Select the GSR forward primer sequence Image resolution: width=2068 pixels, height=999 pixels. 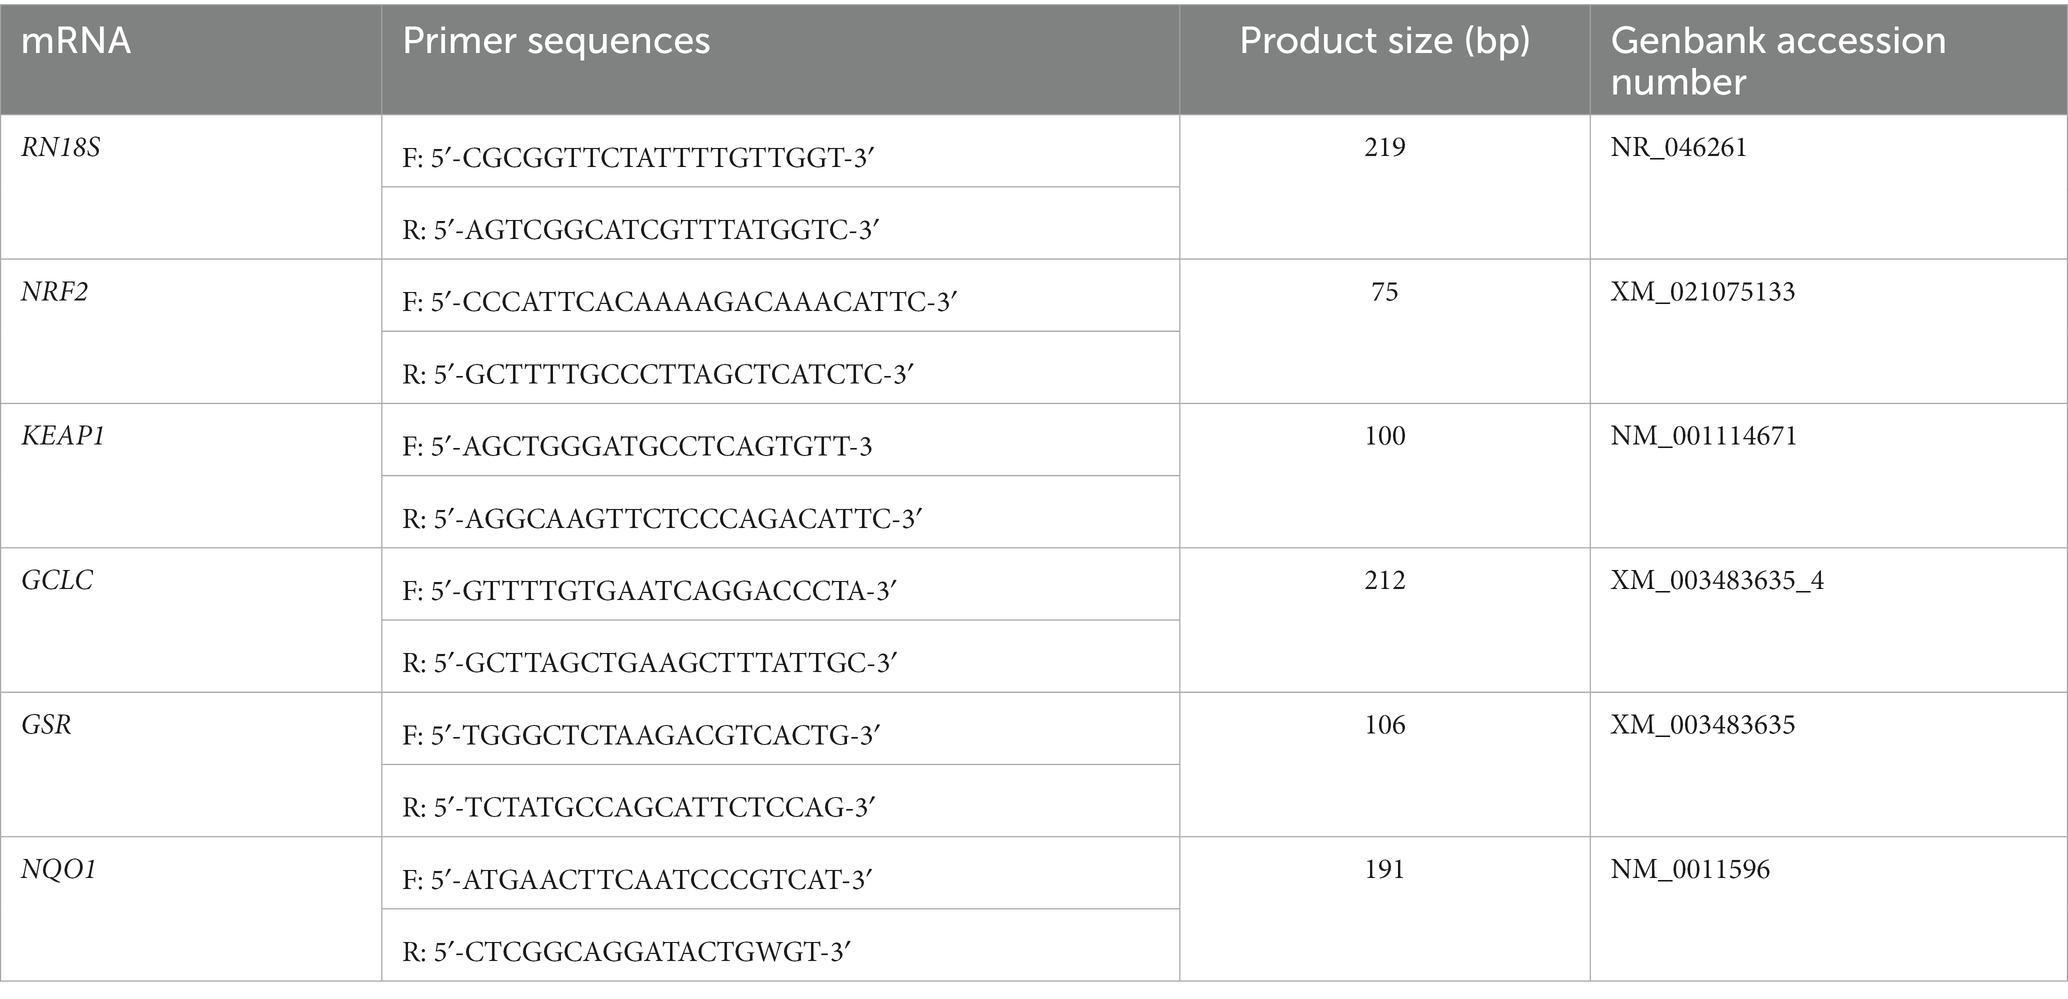click(x=641, y=735)
